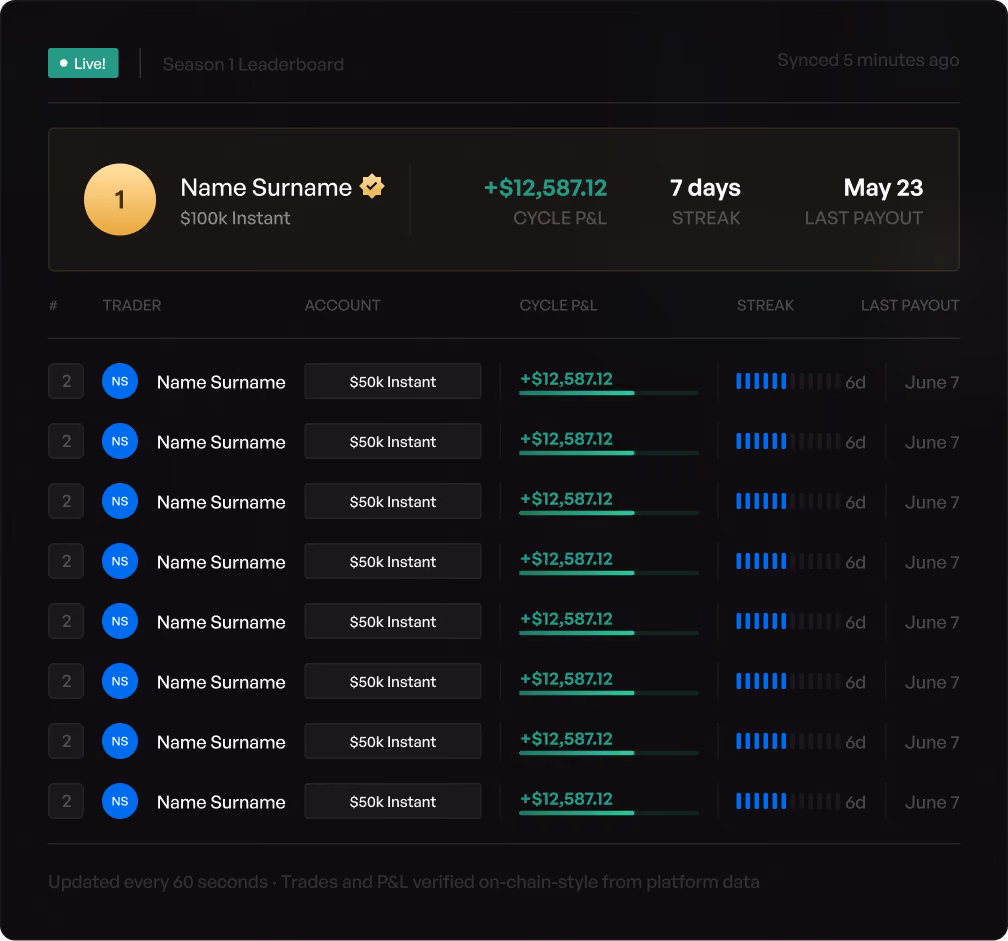Open the rank 1 trader Name Surname profile
The height and width of the screenshot is (941, 1008).
266,188
